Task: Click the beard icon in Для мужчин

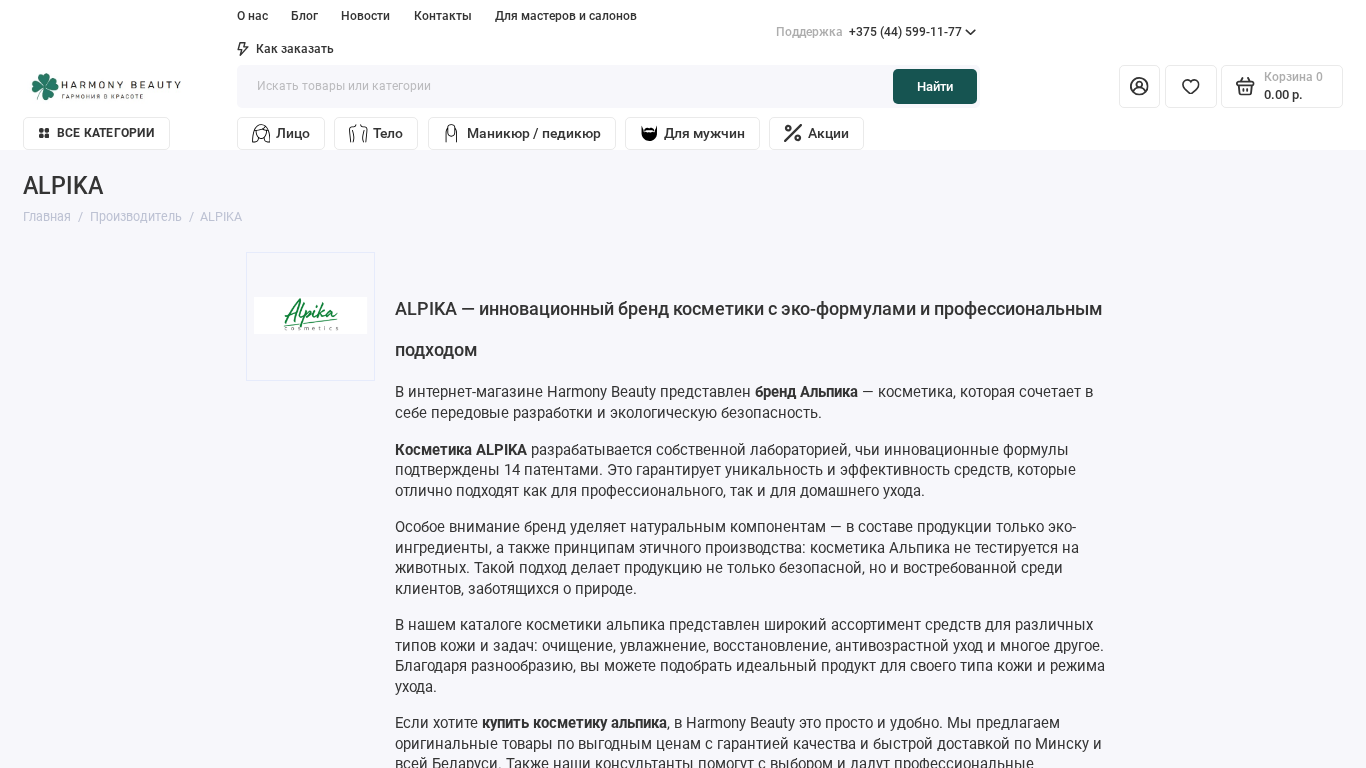Action: tap(649, 133)
